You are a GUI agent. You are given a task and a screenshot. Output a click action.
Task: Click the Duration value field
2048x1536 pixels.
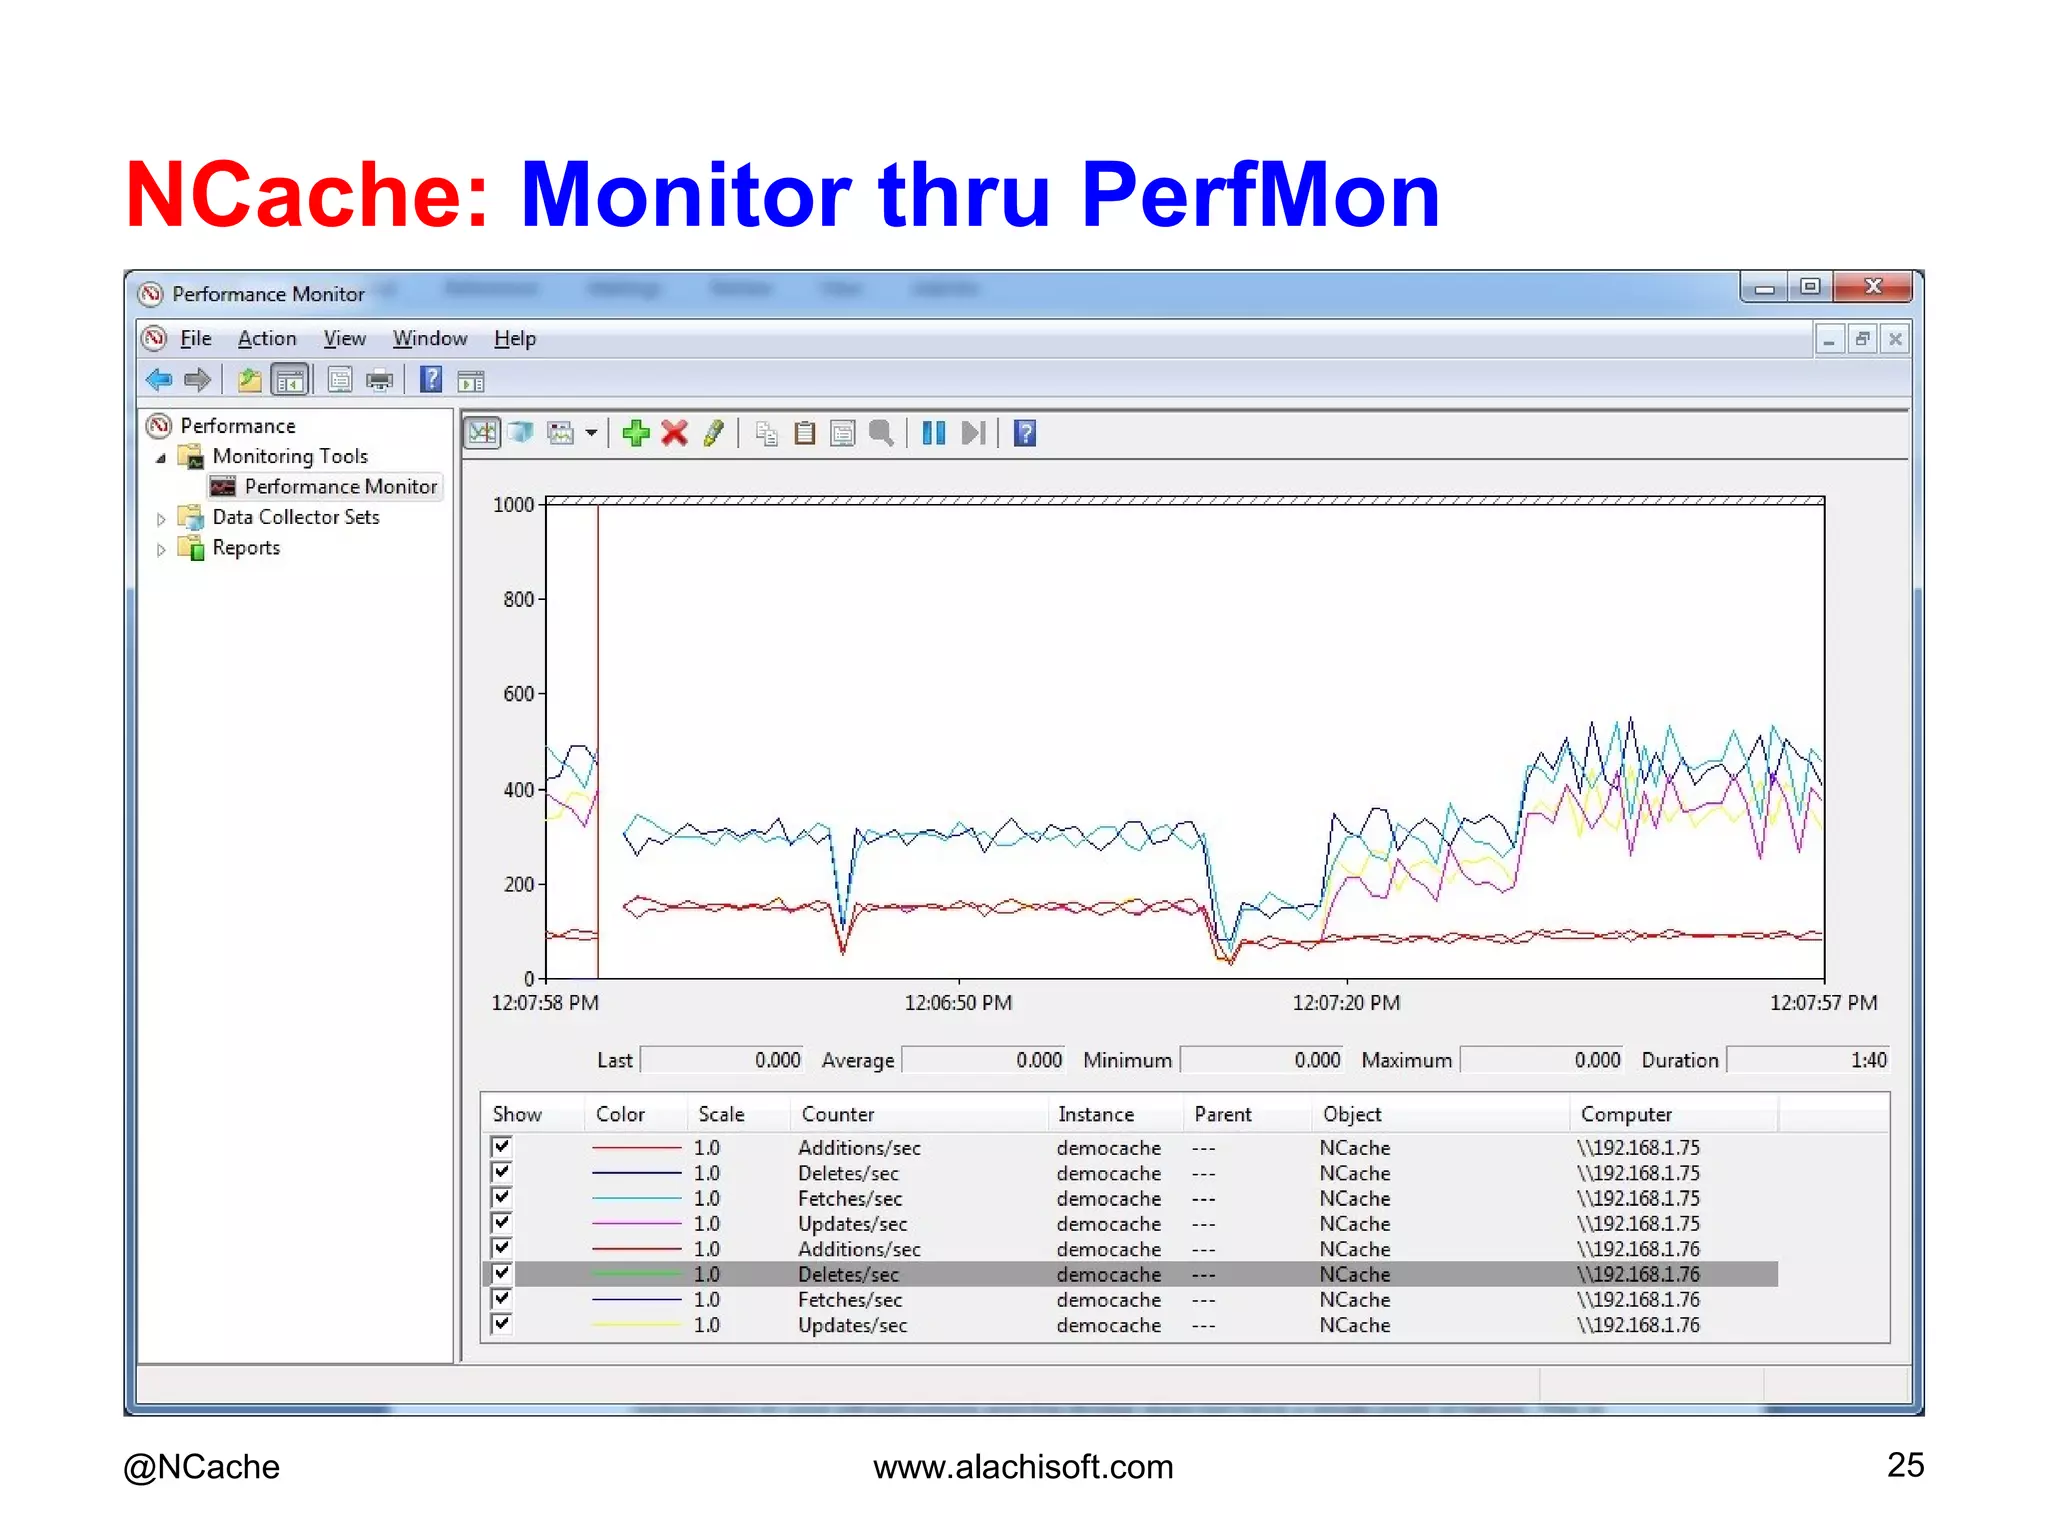1808,1060
